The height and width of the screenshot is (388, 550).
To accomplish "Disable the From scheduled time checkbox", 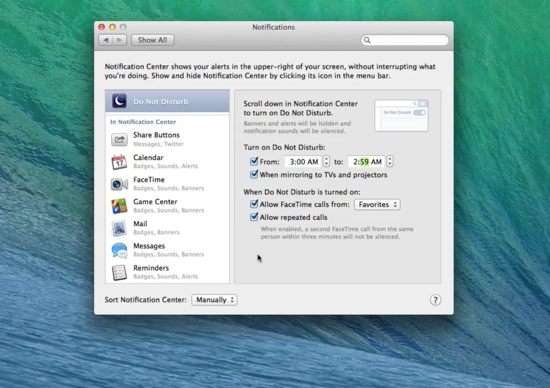I will click(254, 161).
